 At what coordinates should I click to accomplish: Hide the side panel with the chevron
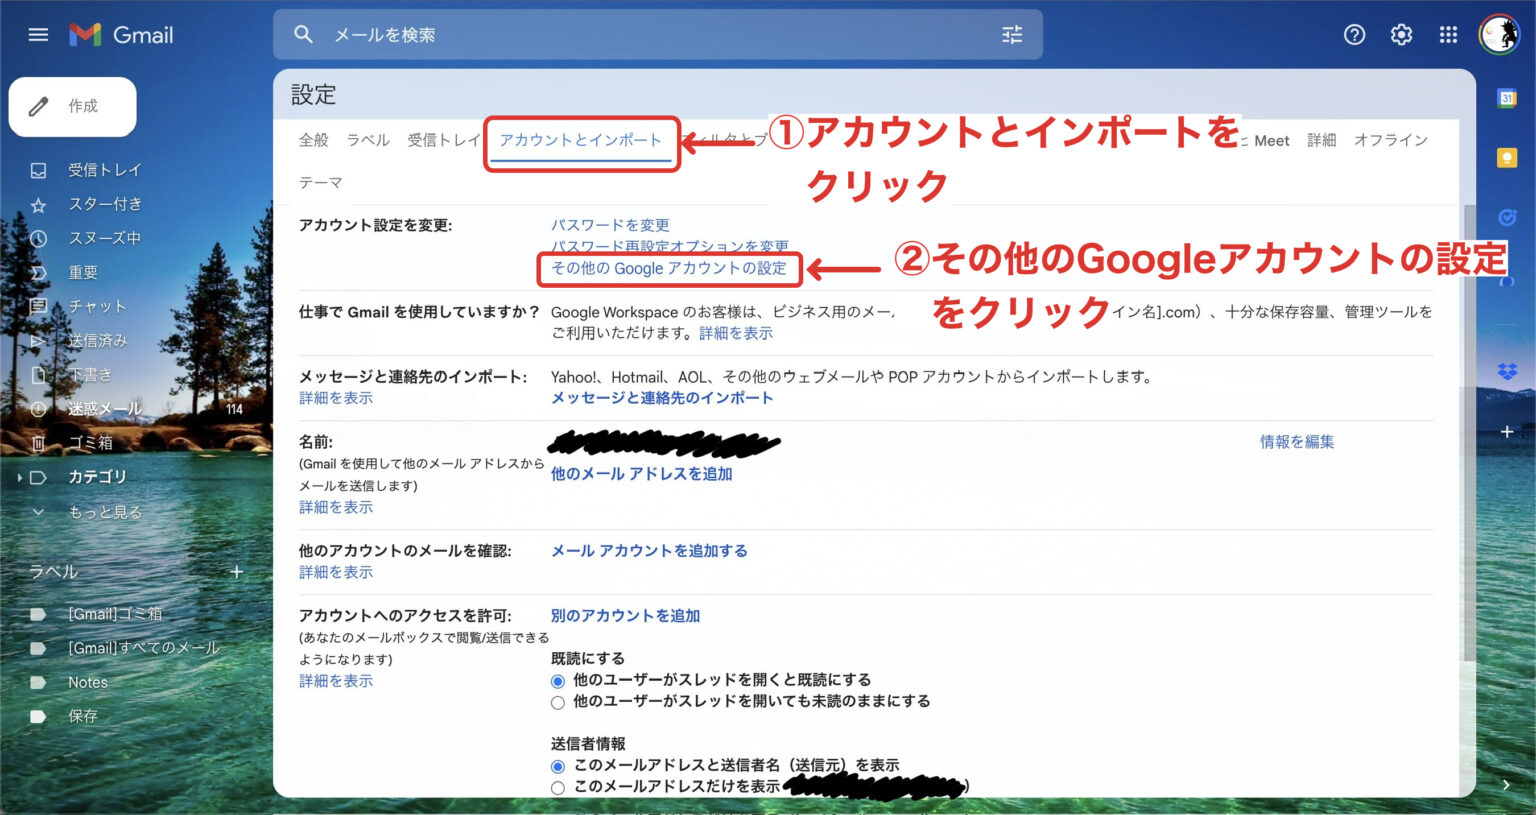1505,785
